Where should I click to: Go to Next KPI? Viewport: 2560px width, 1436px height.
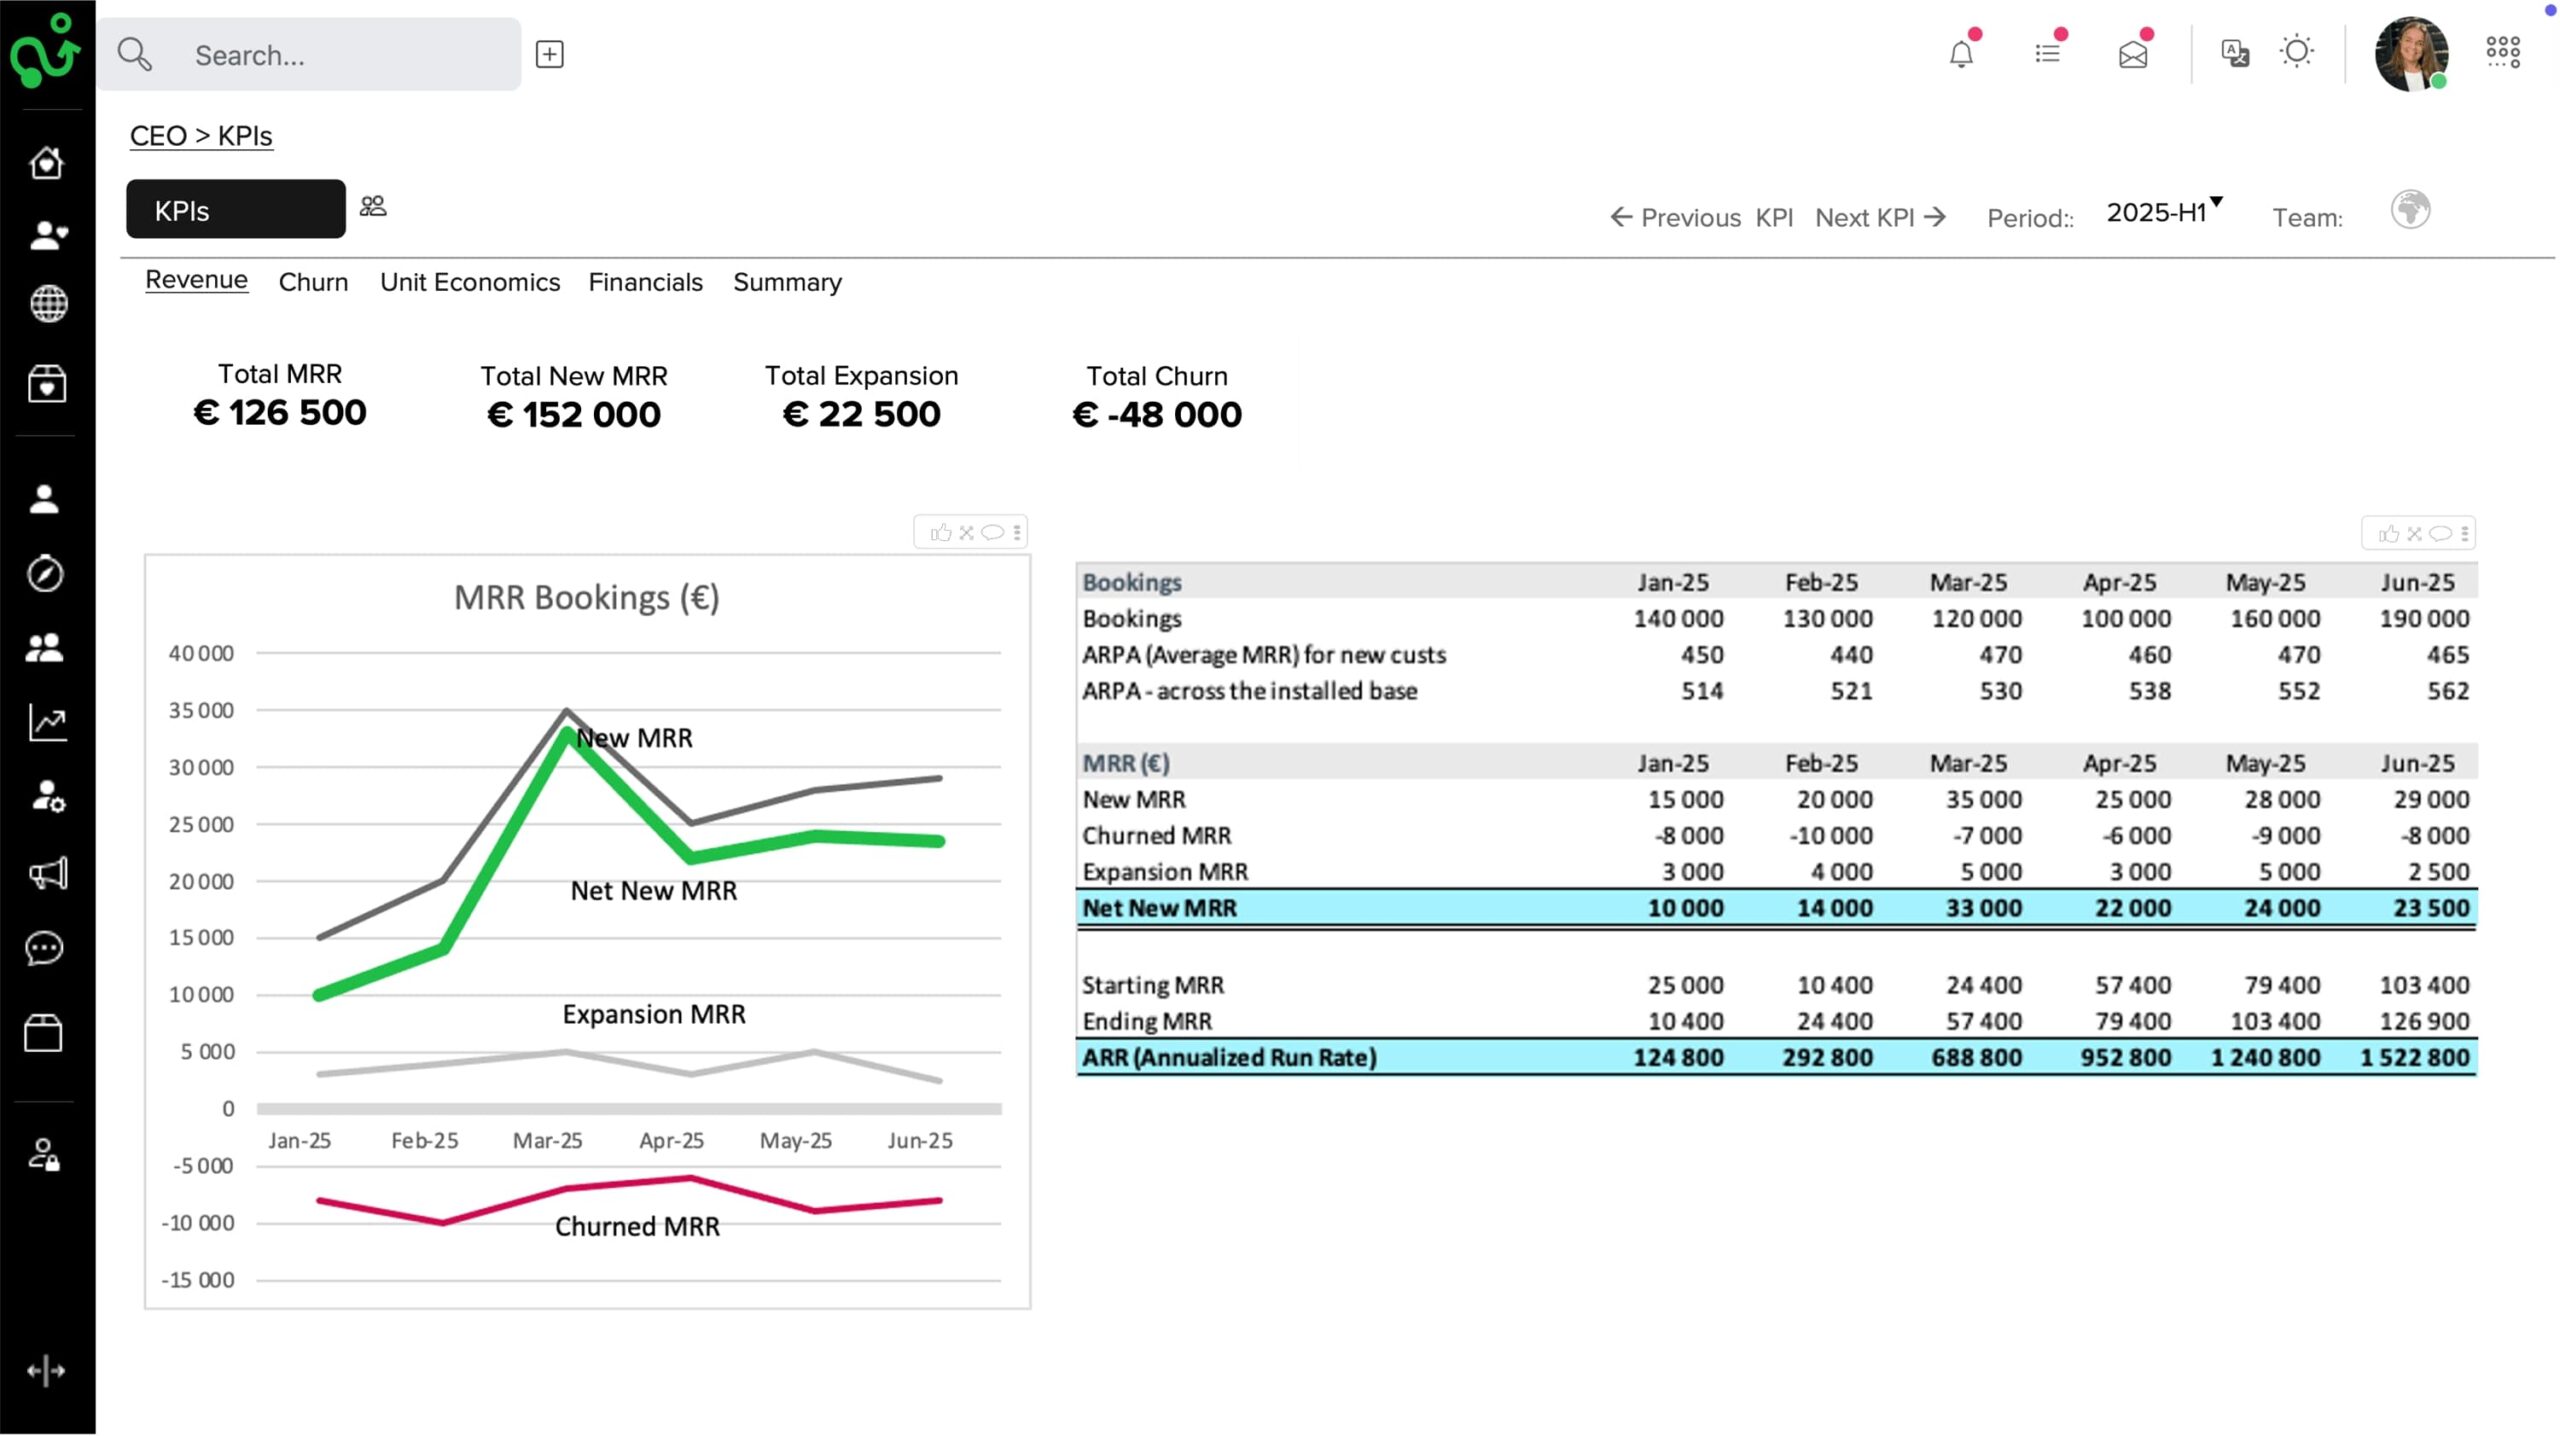click(1879, 217)
